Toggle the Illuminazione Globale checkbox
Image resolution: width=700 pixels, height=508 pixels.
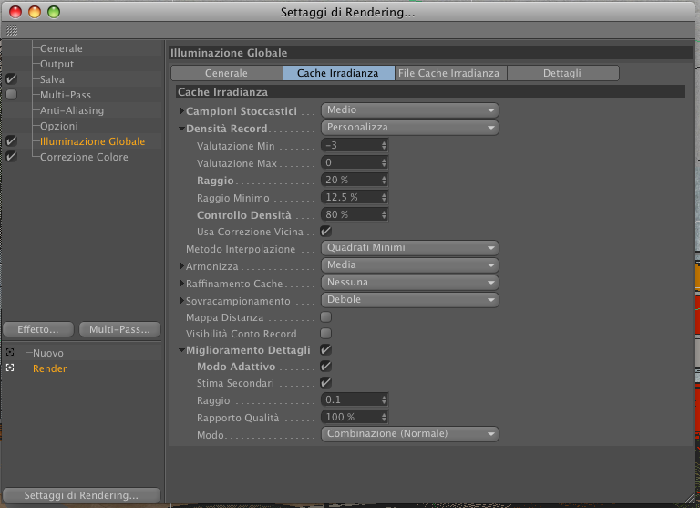[x=11, y=142]
